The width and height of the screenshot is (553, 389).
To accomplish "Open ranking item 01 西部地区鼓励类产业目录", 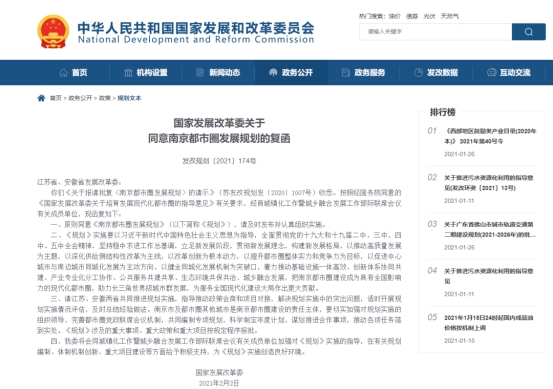I will point(490,136).
